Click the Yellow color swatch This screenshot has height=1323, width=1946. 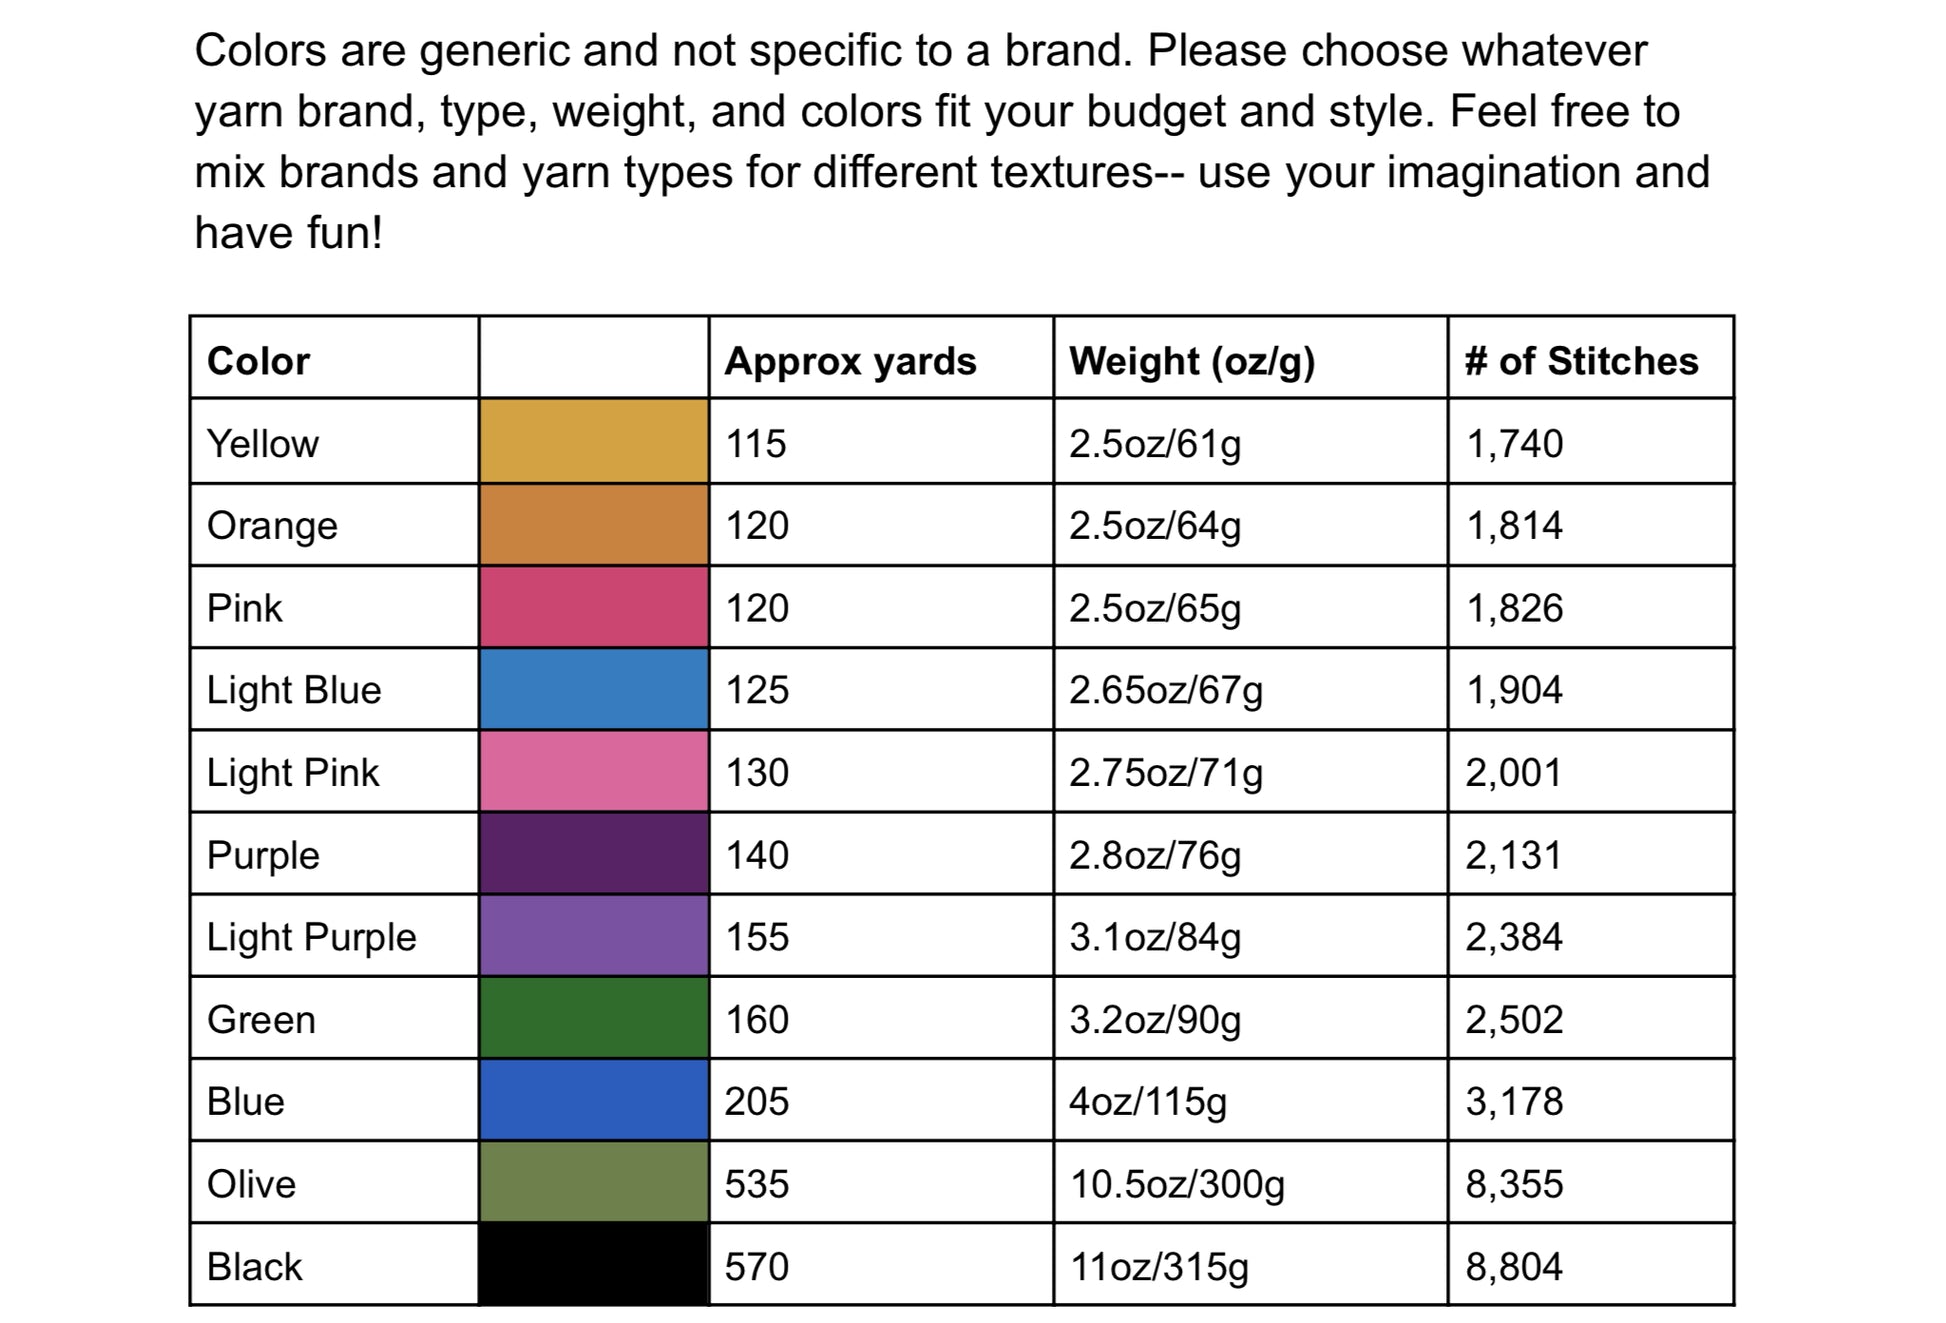point(593,441)
